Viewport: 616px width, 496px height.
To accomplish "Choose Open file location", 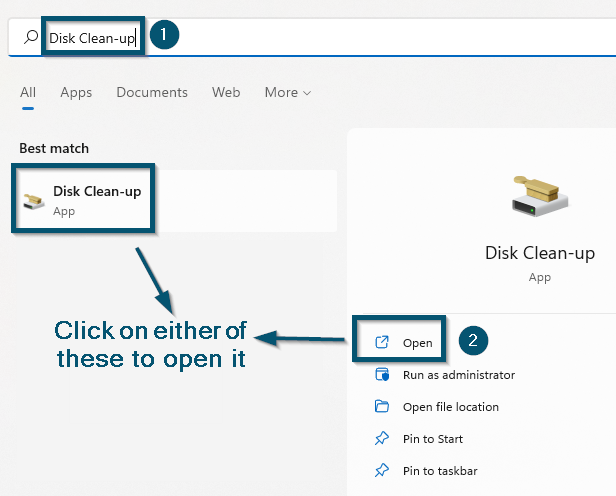I will (x=451, y=407).
